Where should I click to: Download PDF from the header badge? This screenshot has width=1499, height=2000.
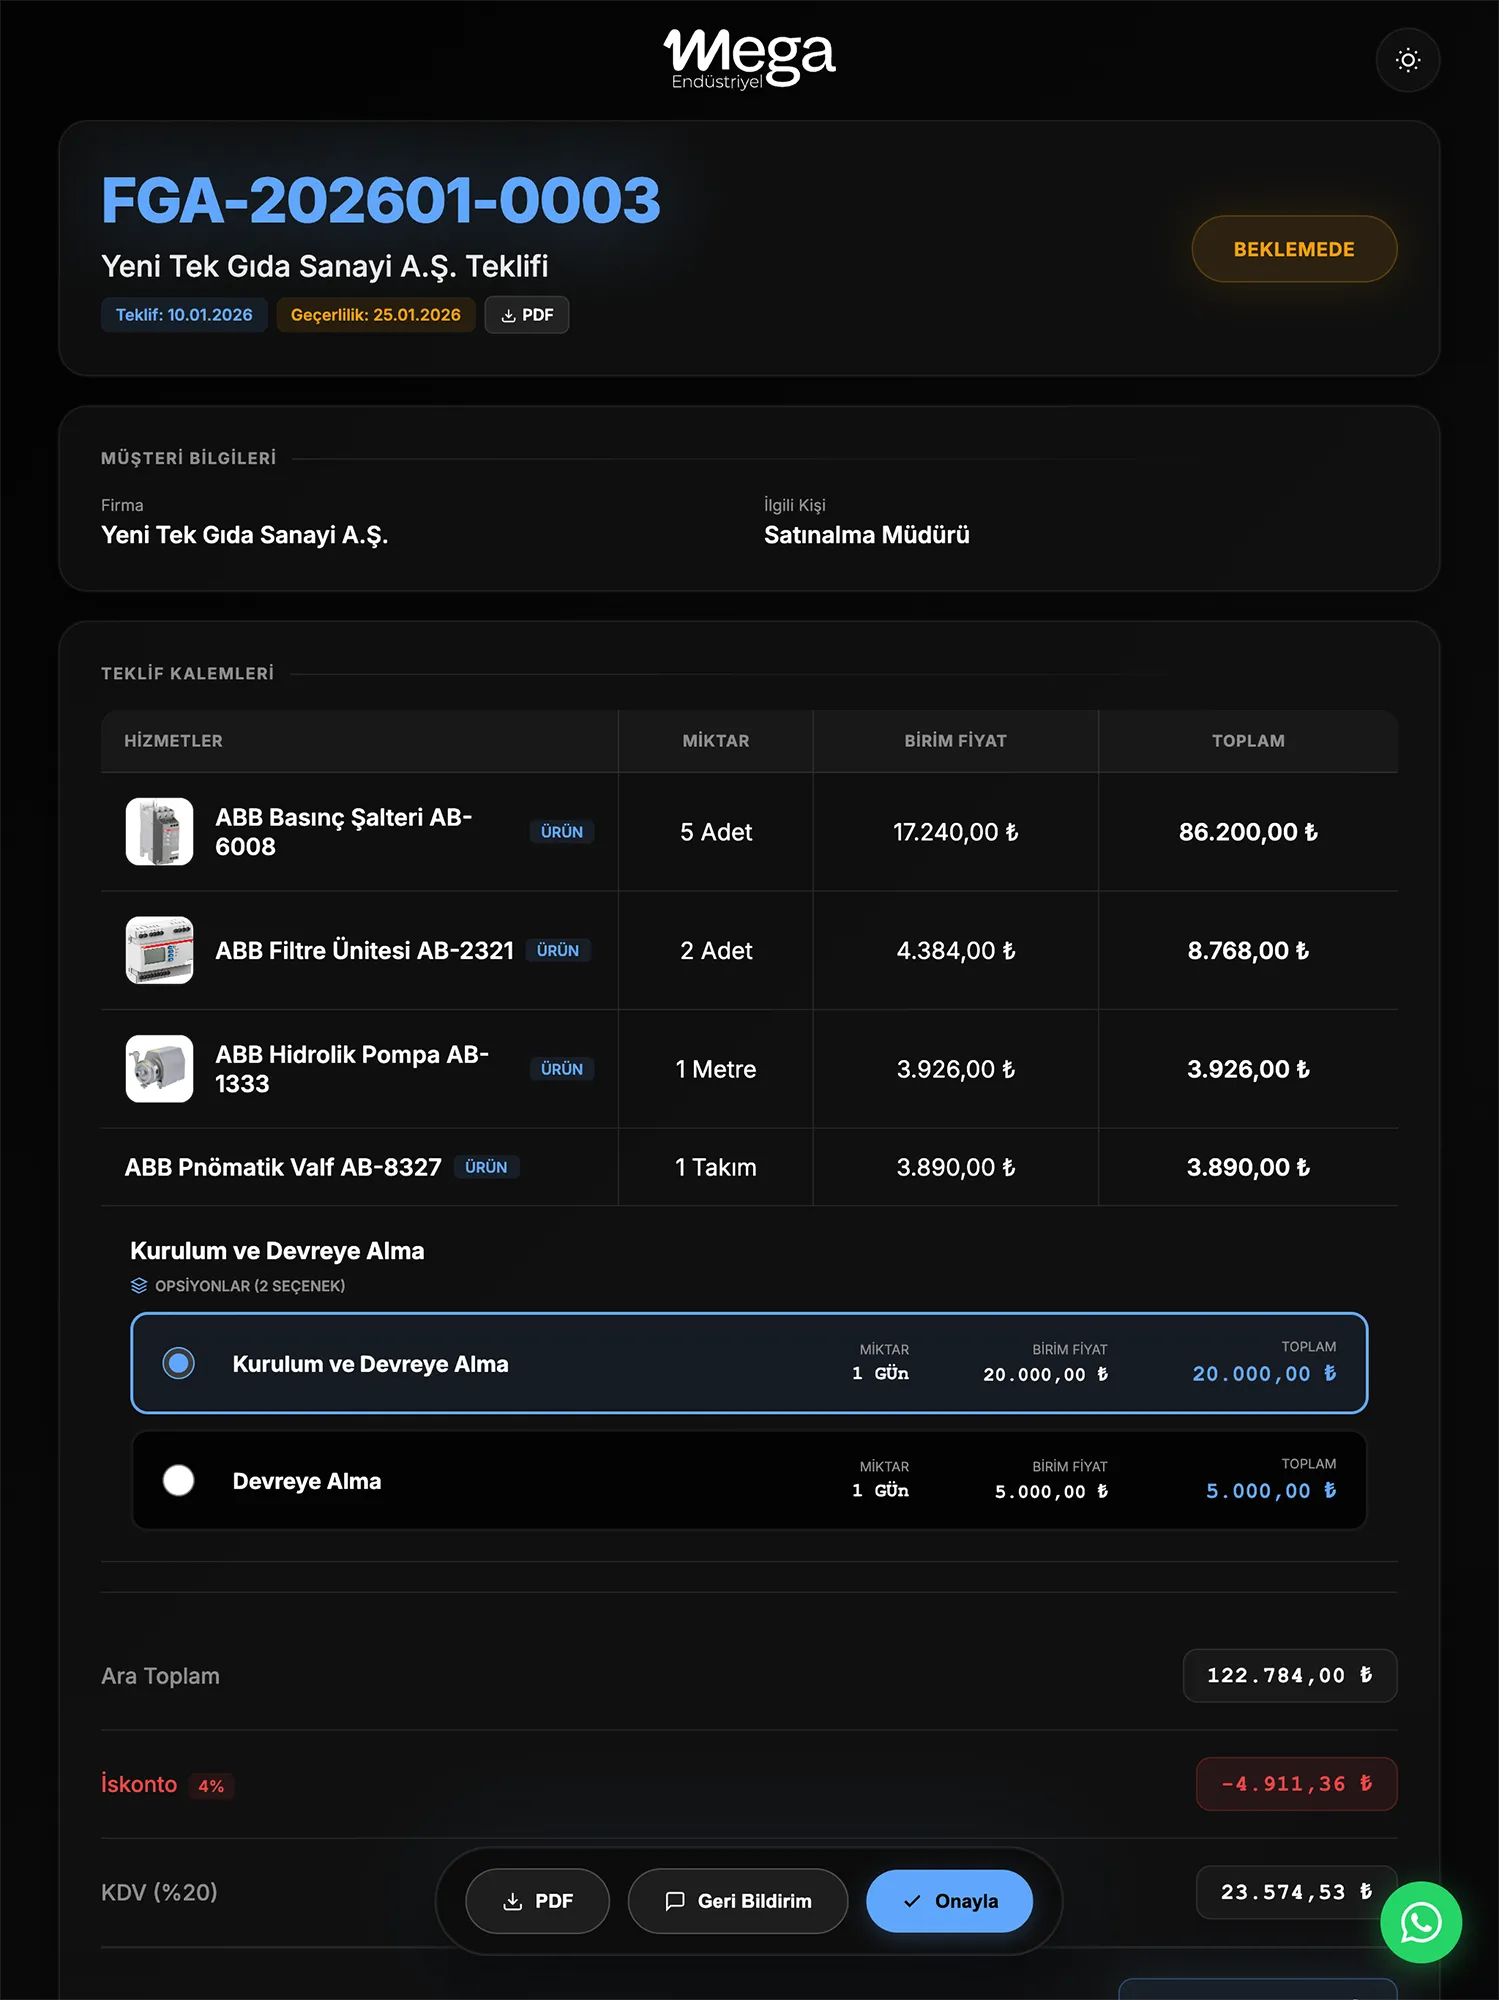pyautogui.click(x=527, y=315)
